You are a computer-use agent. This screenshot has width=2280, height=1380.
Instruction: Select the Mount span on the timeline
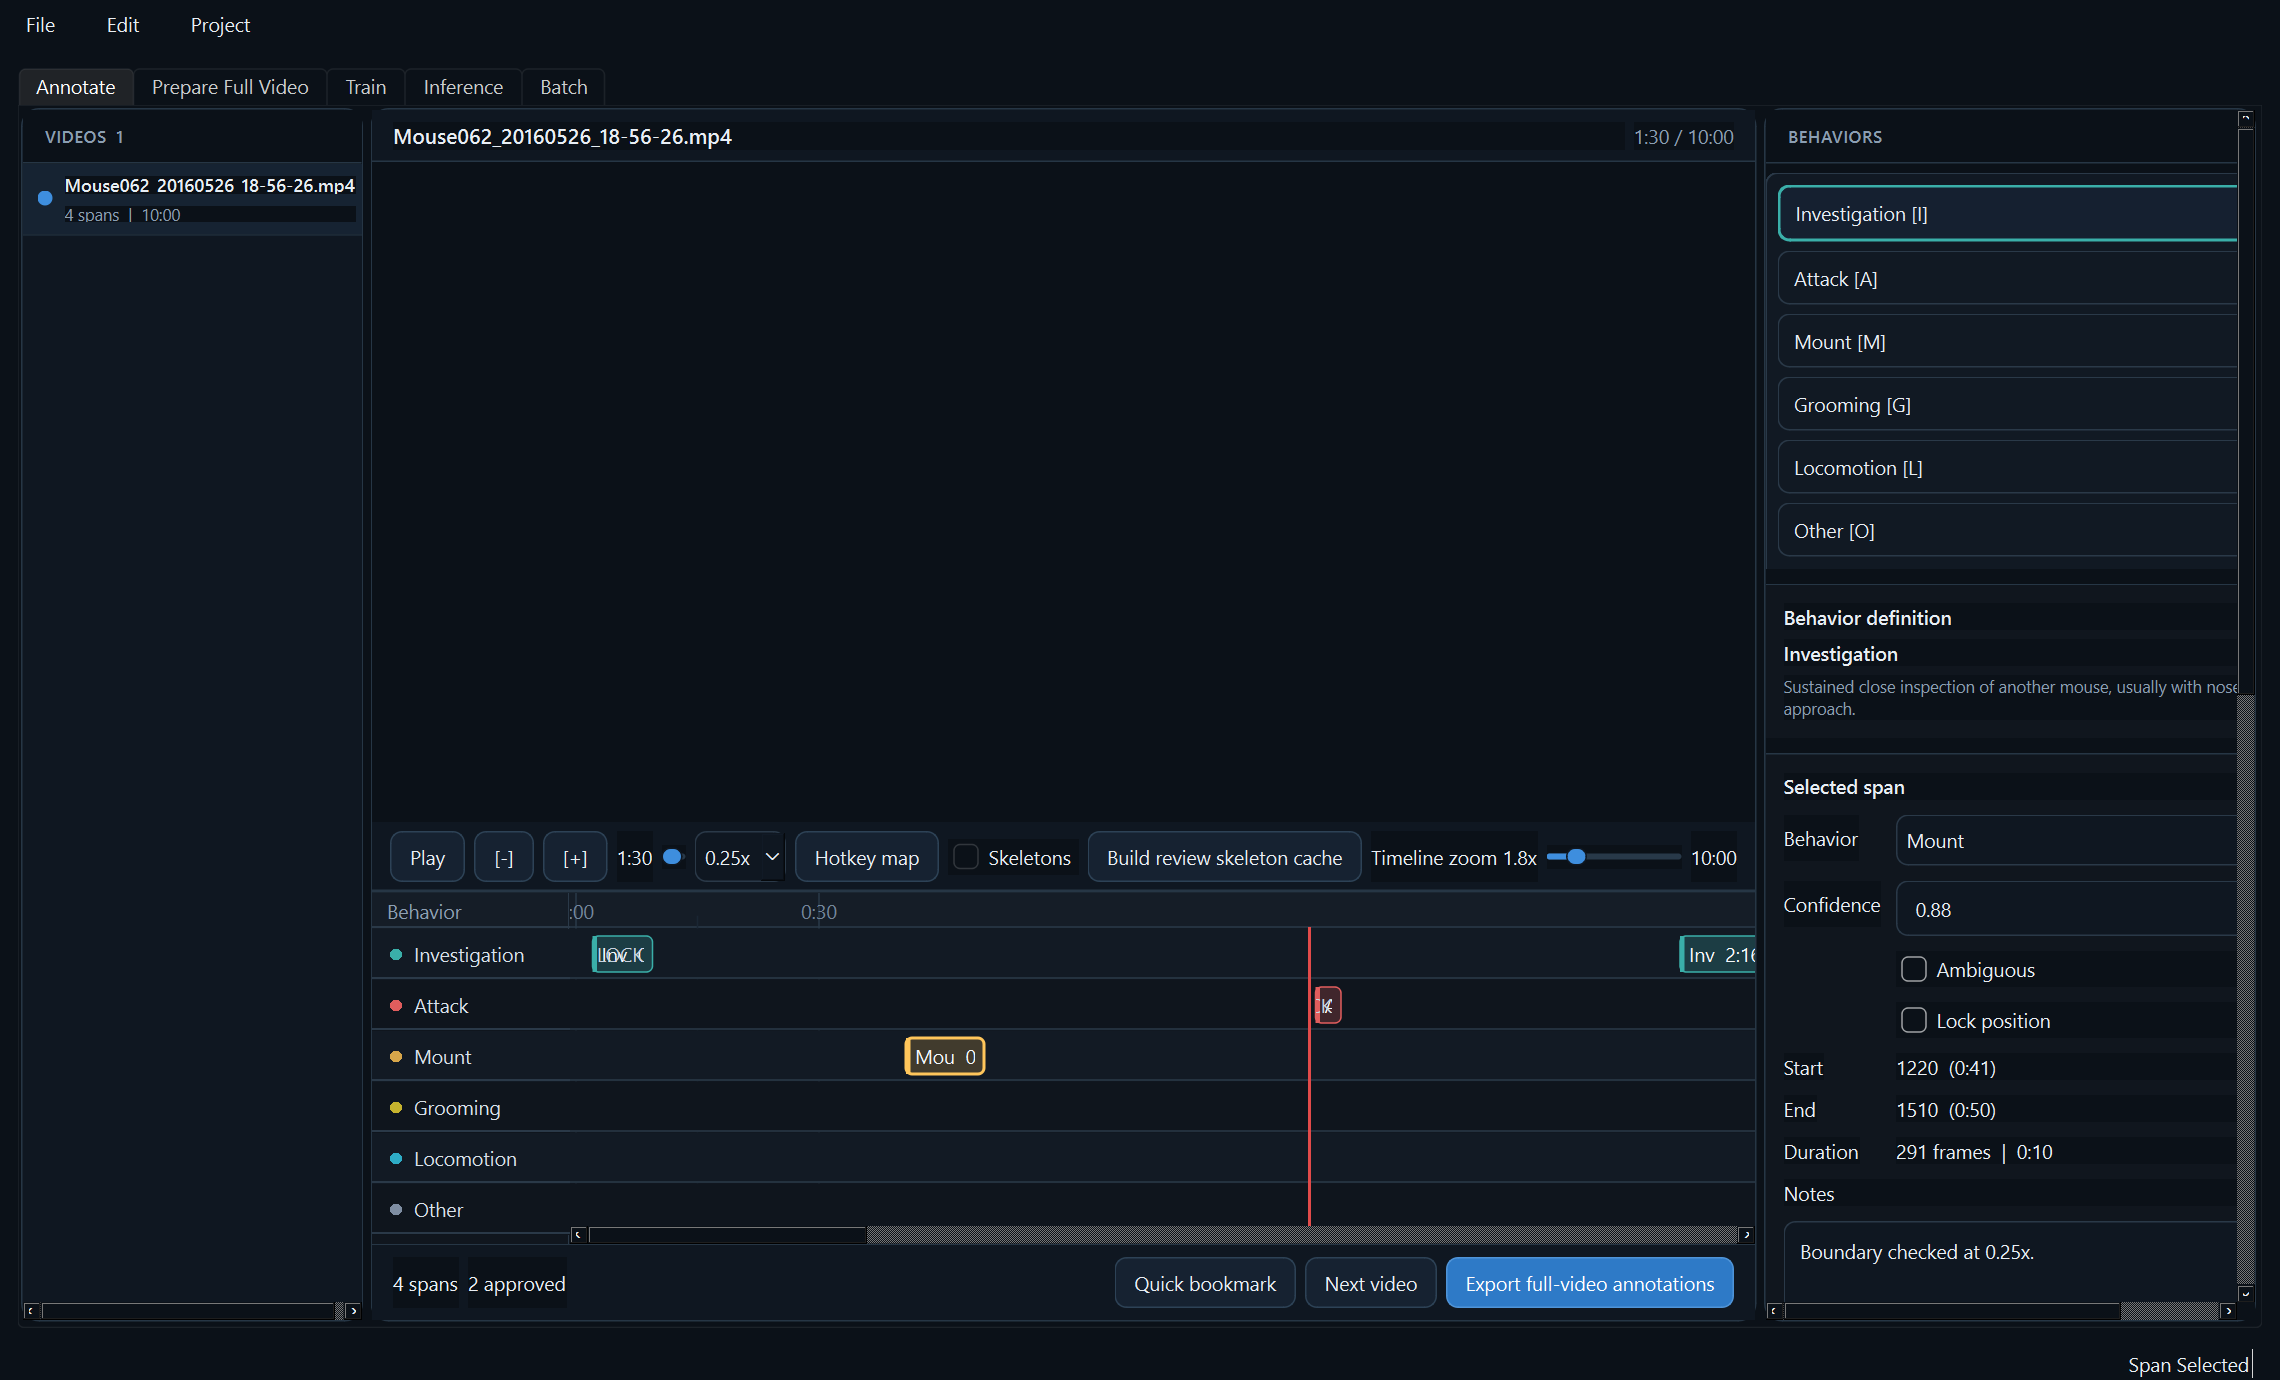tap(945, 1056)
